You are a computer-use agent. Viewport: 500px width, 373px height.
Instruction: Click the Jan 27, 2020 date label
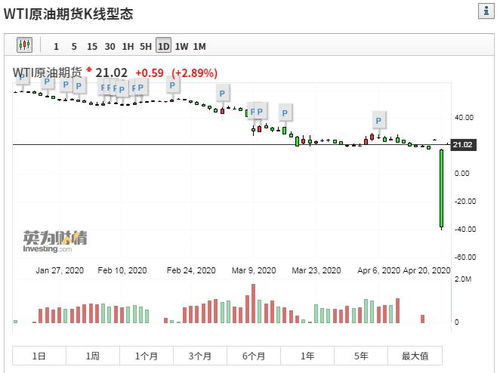[60, 270]
